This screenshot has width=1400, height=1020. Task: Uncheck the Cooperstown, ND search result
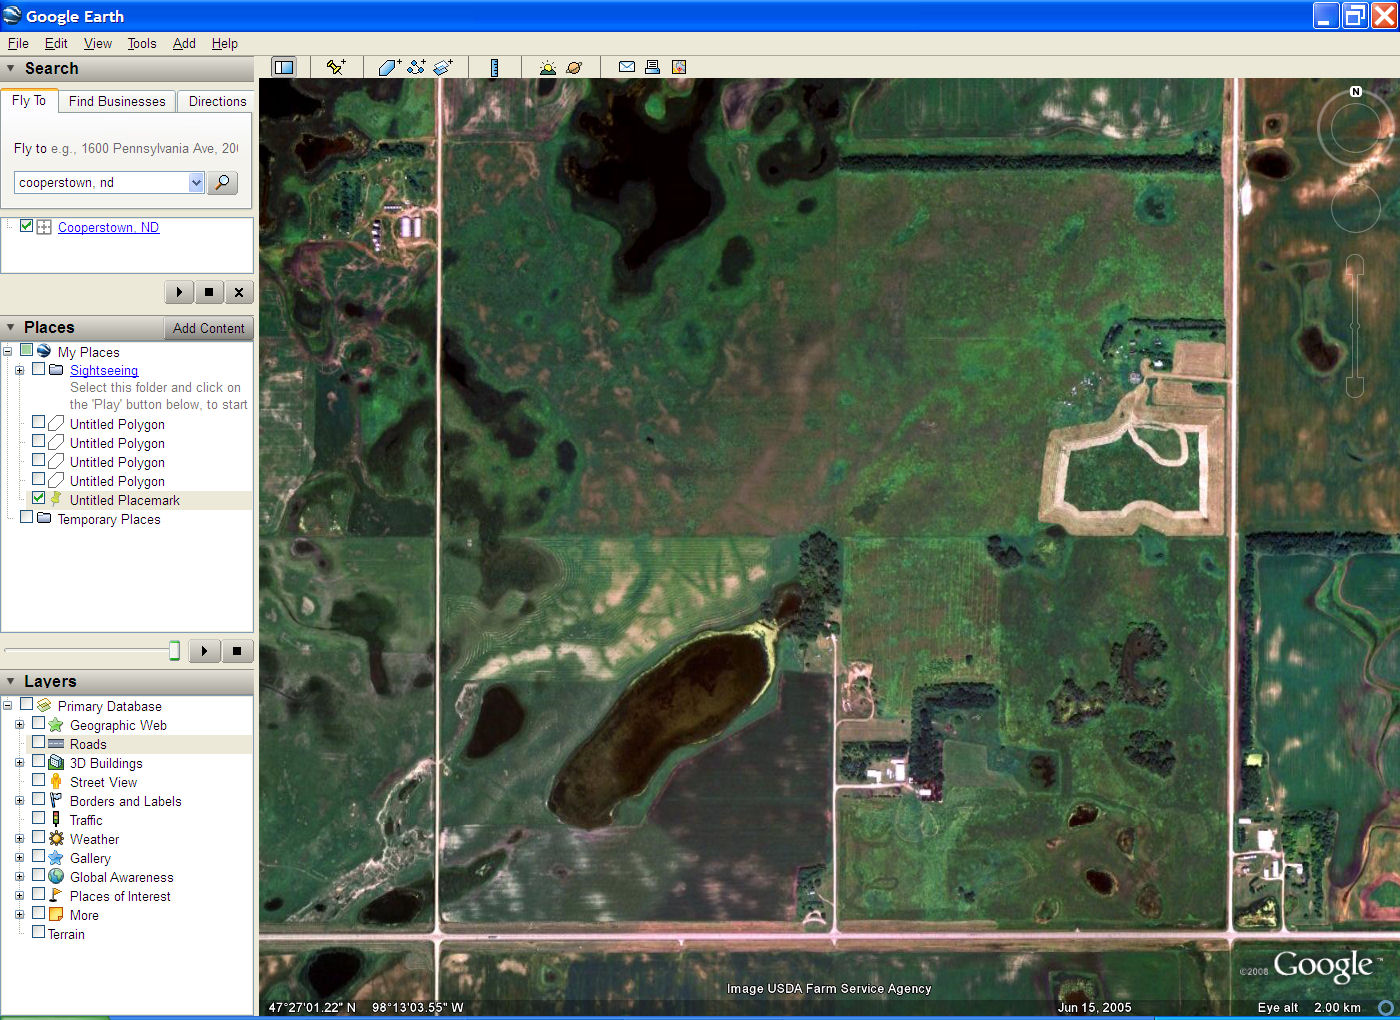[x=26, y=226]
